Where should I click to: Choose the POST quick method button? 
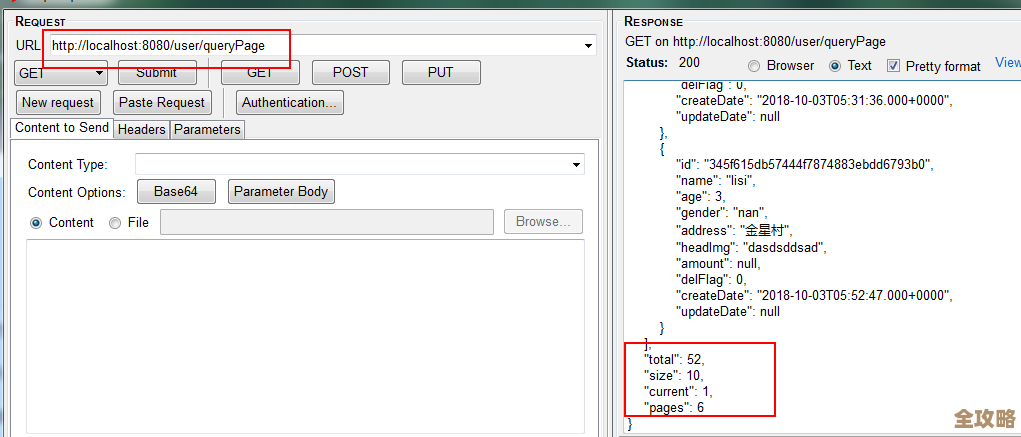click(x=350, y=73)
